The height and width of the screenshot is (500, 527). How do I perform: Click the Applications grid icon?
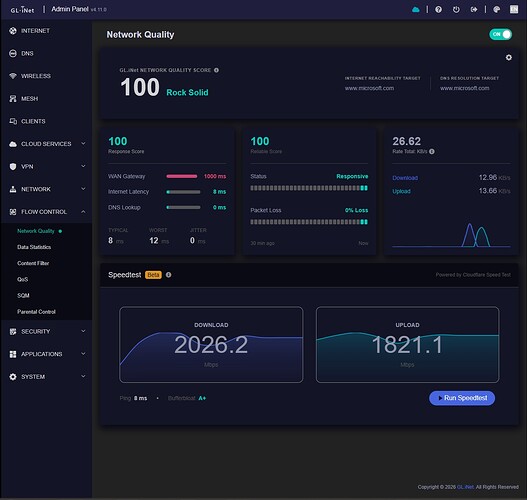pyautogui.click(x=13, y=354)
